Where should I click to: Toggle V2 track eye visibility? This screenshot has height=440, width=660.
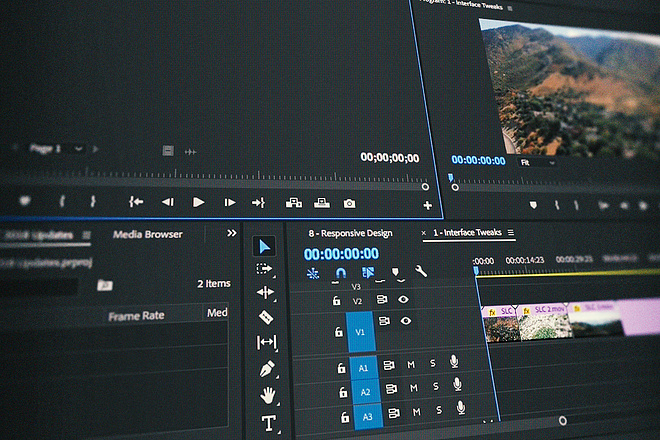pos(403,299)
